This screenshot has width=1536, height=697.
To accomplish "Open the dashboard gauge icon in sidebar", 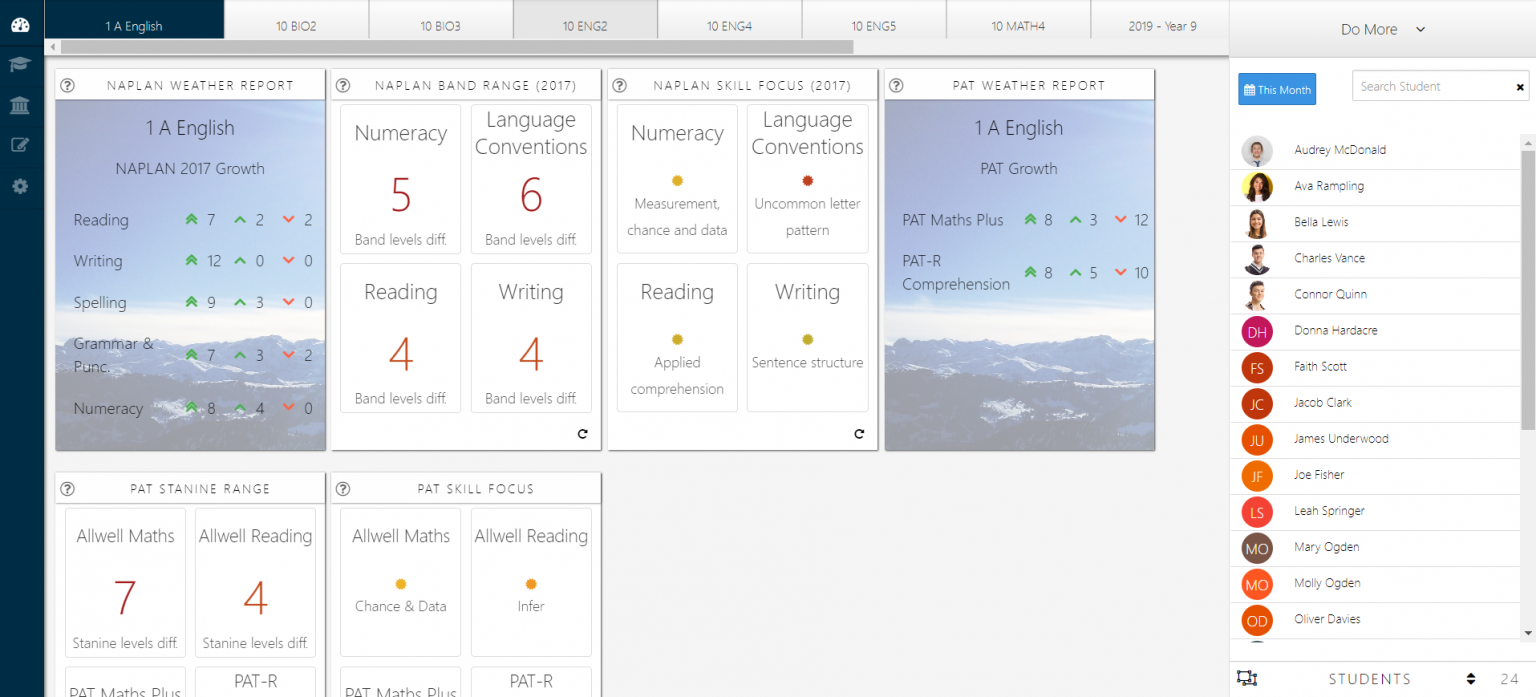I will point(20,25).
